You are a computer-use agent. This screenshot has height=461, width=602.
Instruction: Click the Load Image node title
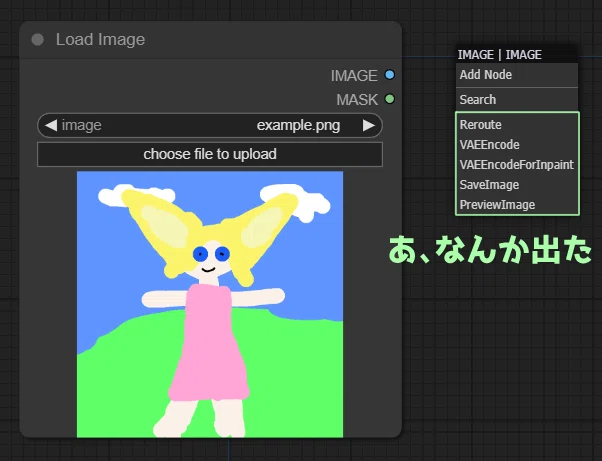coord(101,40)
